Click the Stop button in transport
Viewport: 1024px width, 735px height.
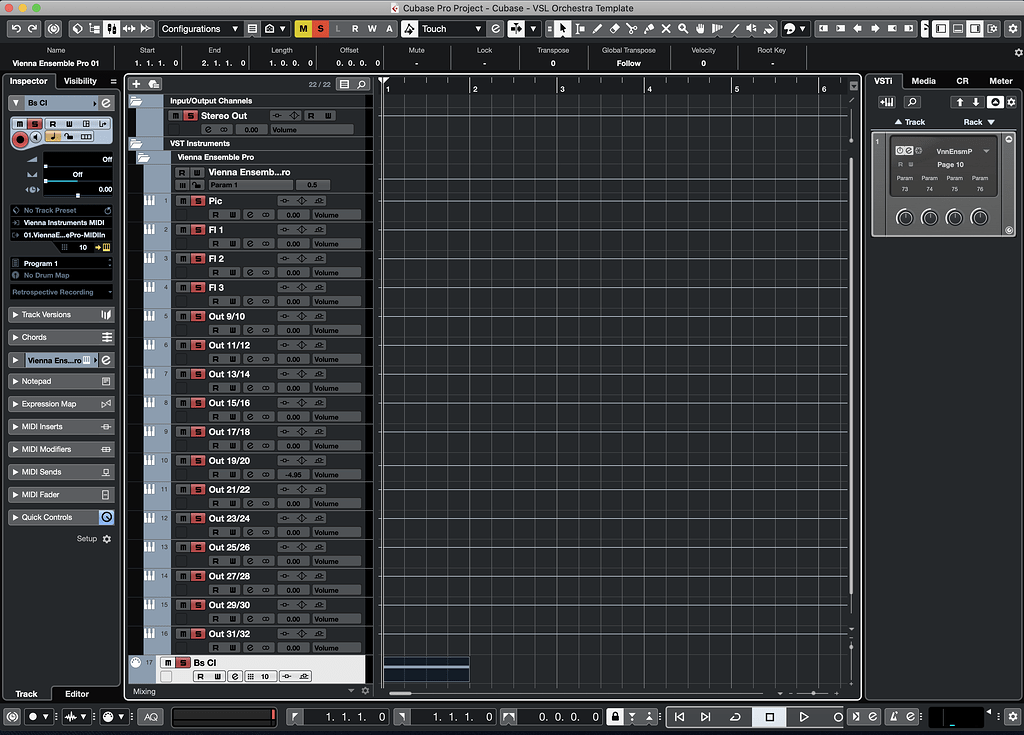[x=769, y=717]
